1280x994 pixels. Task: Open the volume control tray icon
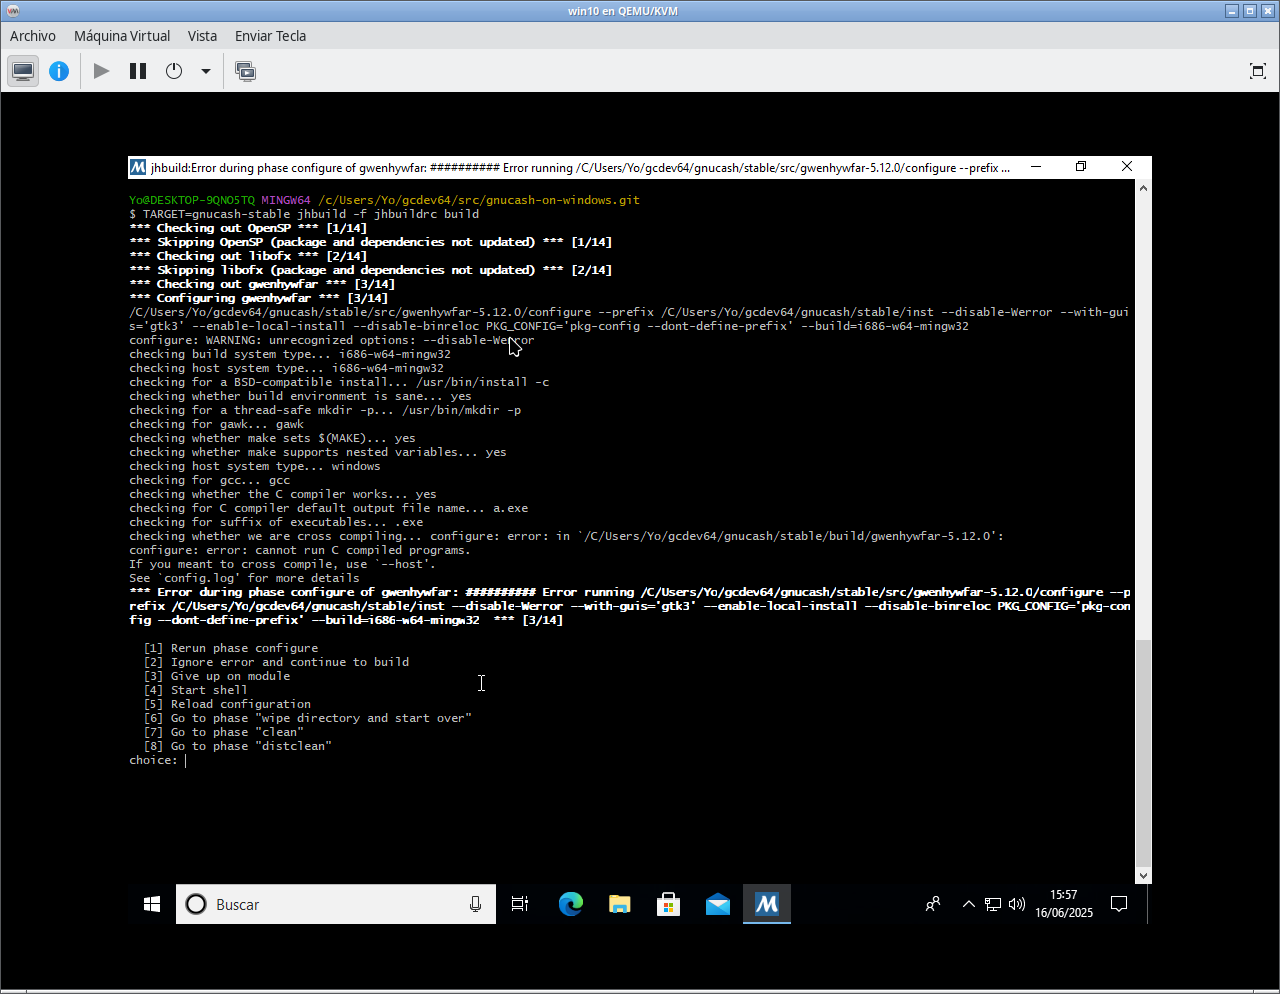pyautogui.click(x=1017, y=904)
